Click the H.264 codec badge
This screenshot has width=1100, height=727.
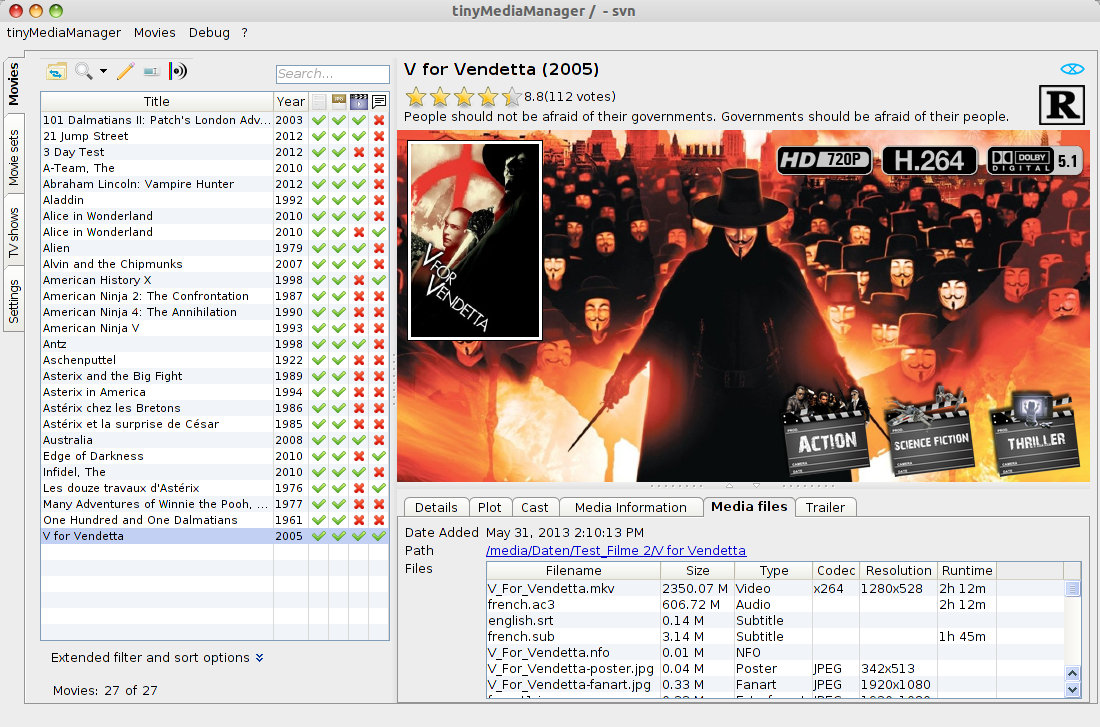point(929,161)
